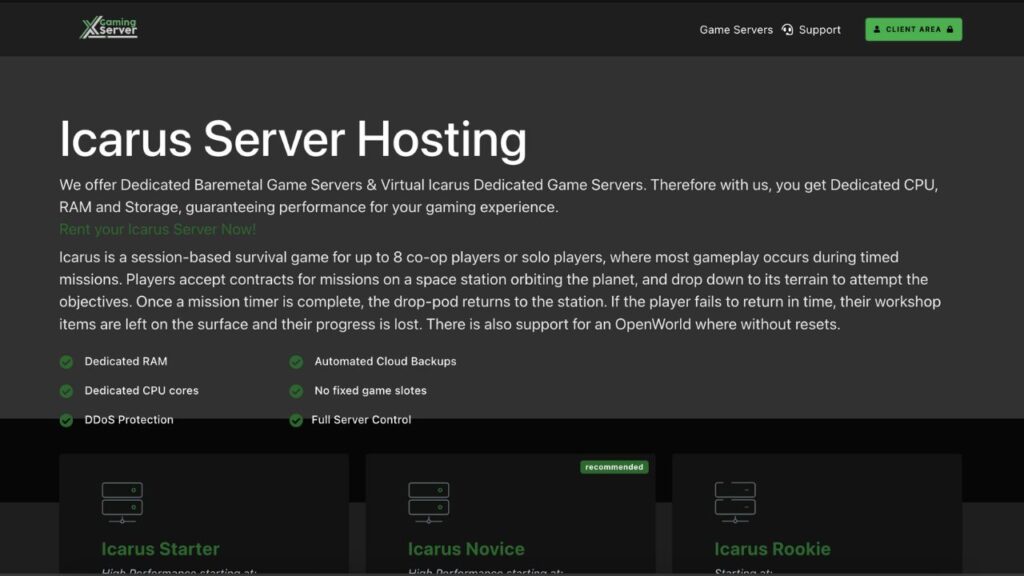Open the Icarus Rookie plan title
Image resolution: width=1024 pixels, height=576 pixels.
(x=772, y=549)
